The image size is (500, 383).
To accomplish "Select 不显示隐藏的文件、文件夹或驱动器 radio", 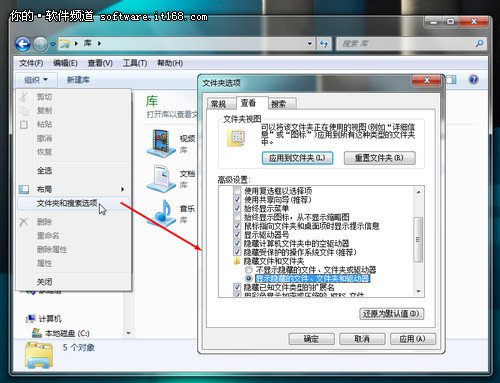I will tap(249, 270).
